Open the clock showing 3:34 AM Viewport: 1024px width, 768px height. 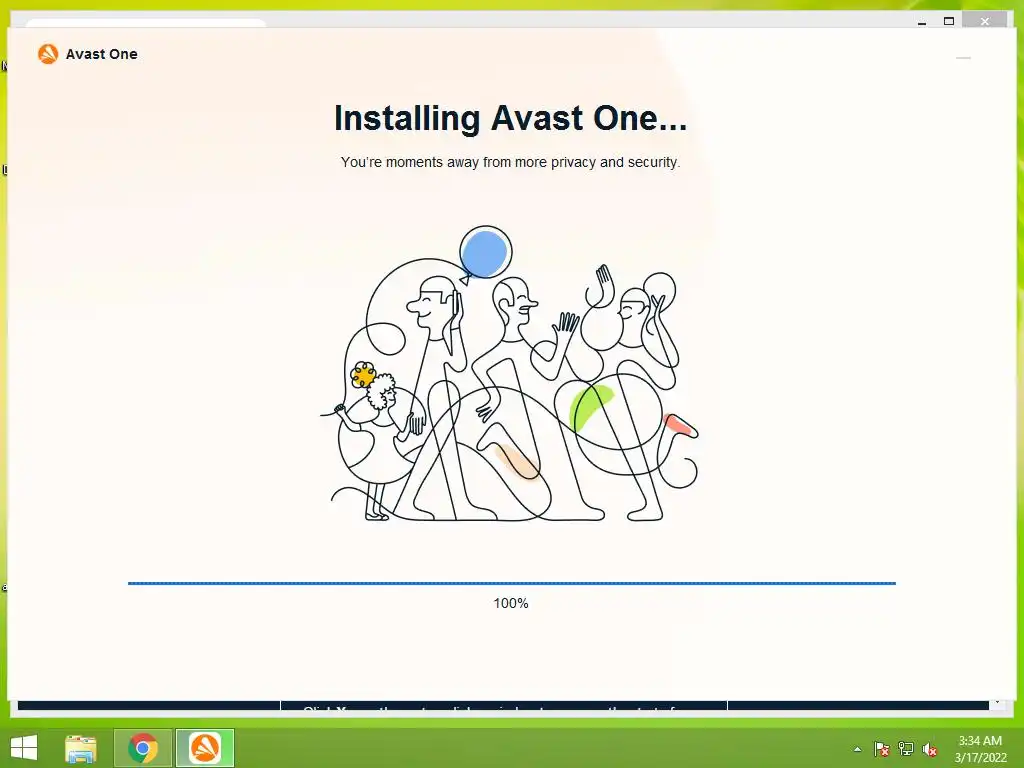click(980, 749)
